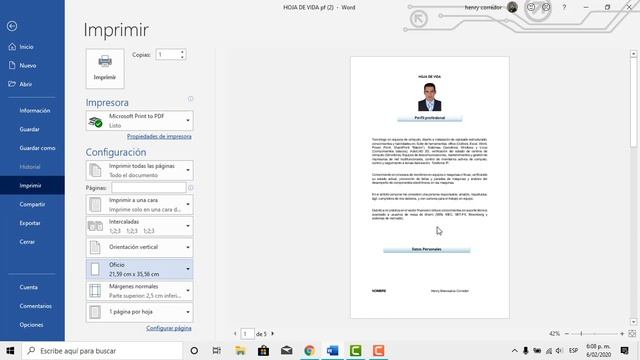Open the Oficio paper size dropdown
This screenshot has height=360, width=640.
point(140,269)
